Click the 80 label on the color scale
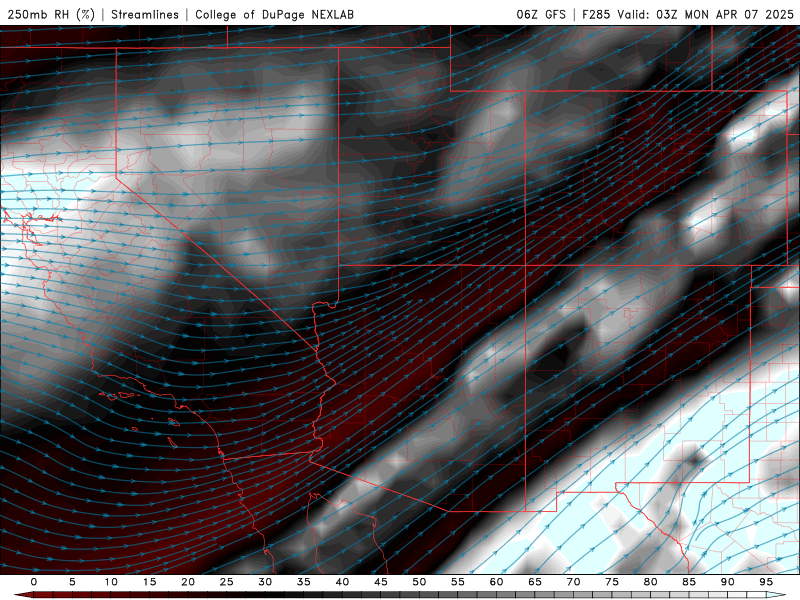The width and height of the screenshot is (800, 600). coord(650,582)
